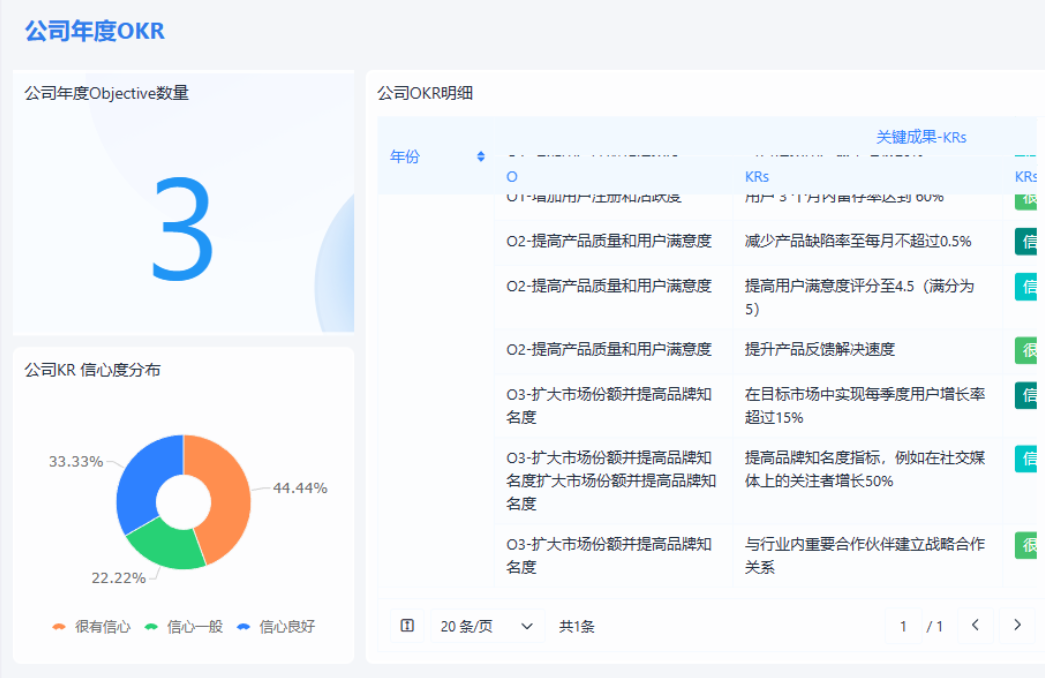This screenshot has width=1045, height=678.
Task: Open the 20条/页 page size dropdown
Action: 488,626
